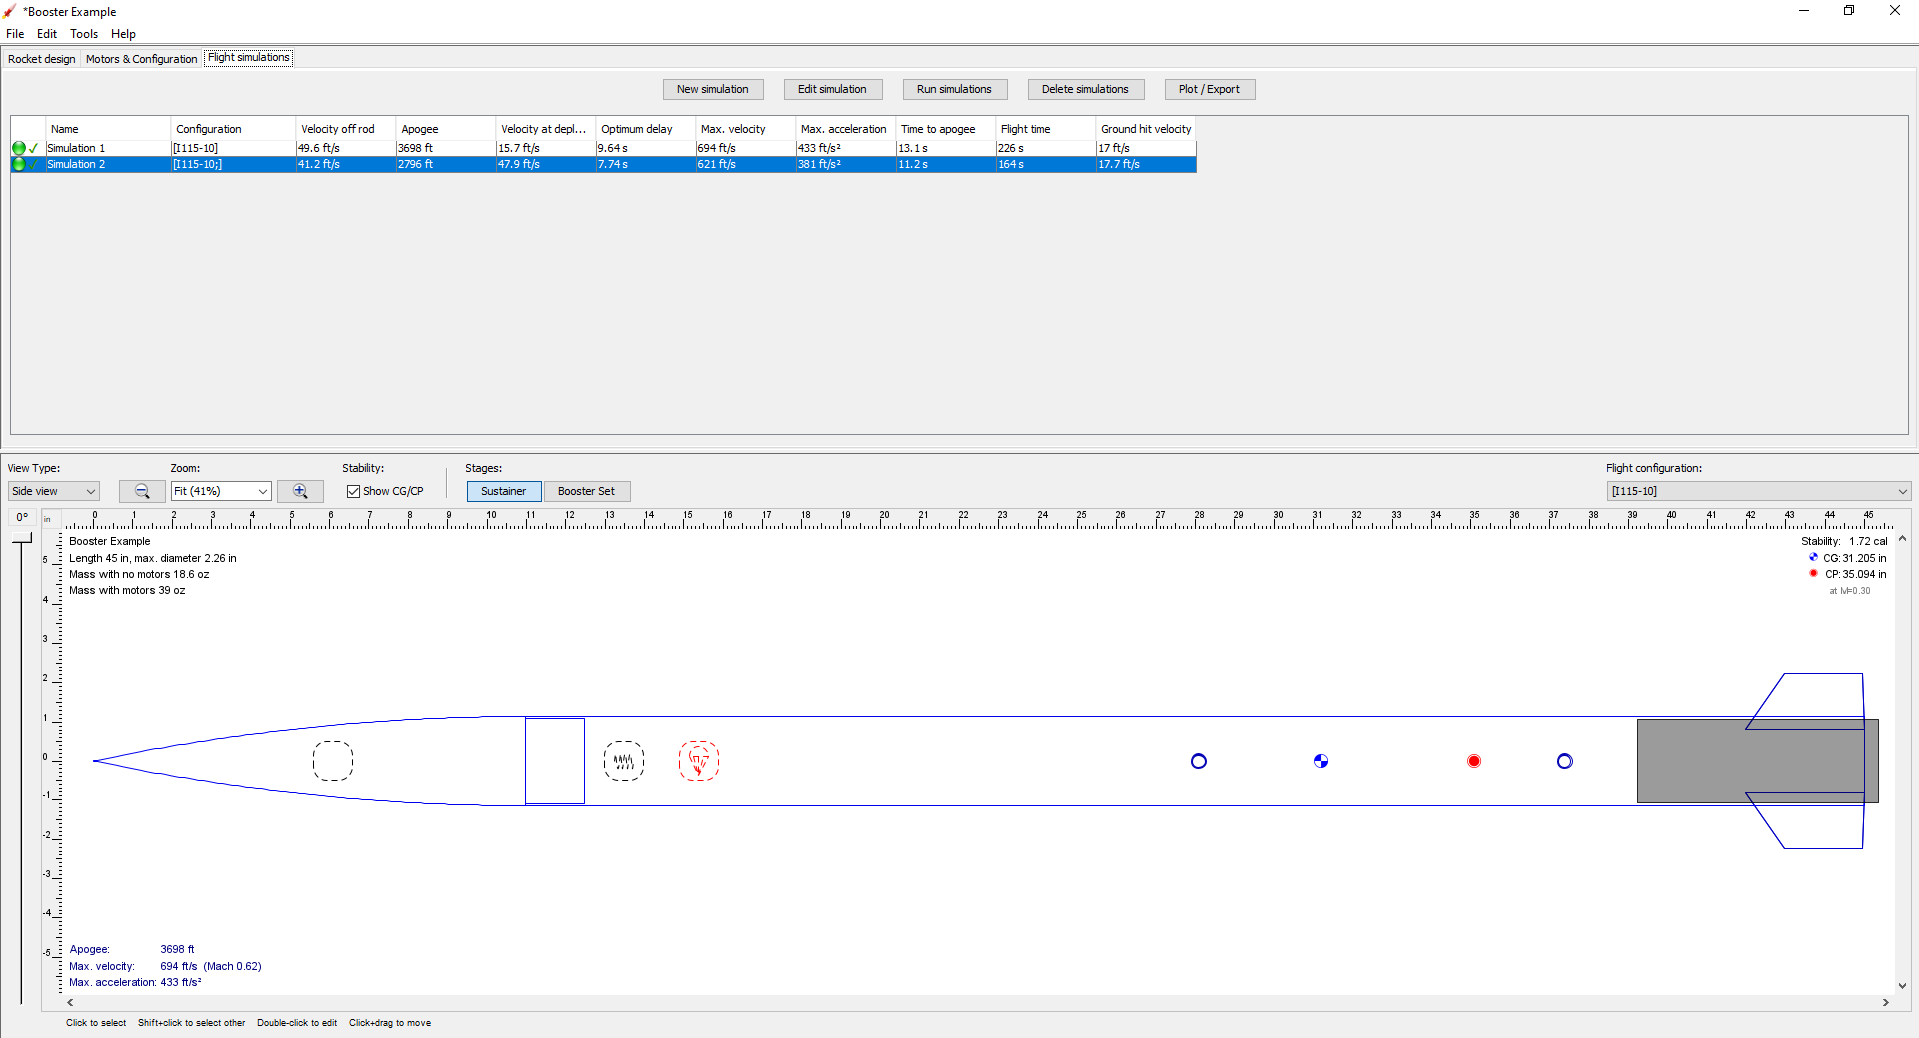
Task: Click the Delete simulations button
Action: point(1085,89)
